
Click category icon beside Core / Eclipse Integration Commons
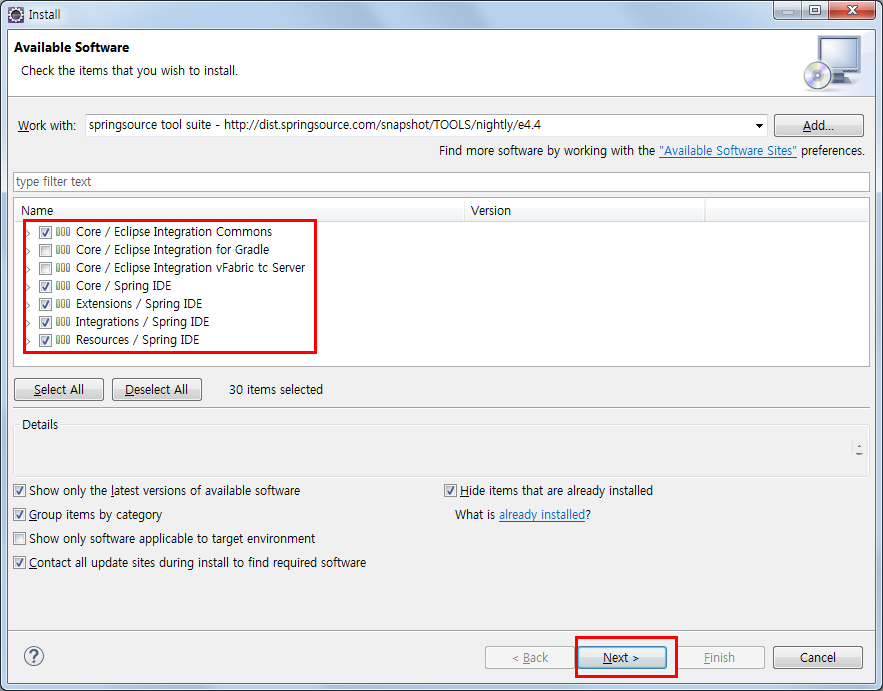(63, 231)
